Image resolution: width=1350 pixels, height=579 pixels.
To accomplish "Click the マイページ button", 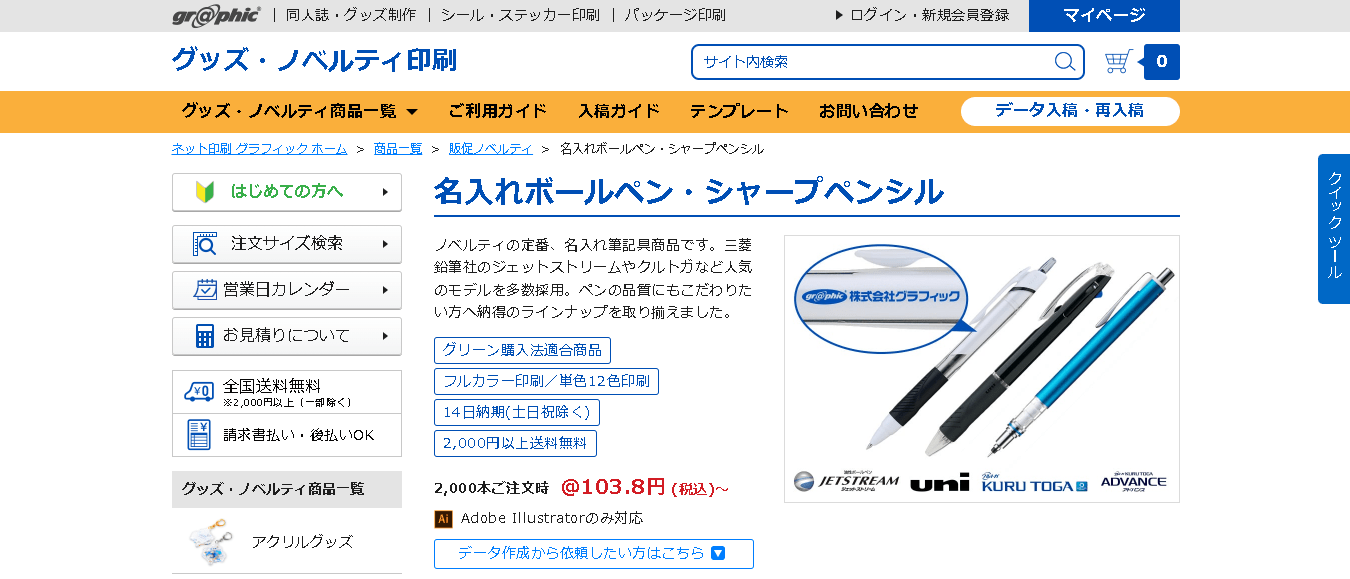I will (x=1104, y=16).
